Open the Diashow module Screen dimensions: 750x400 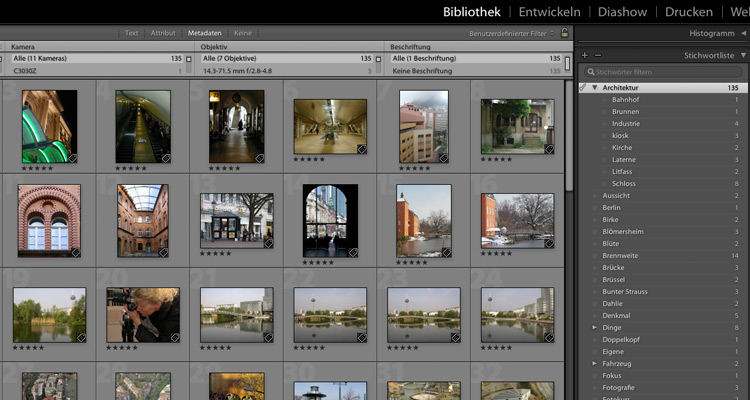[622, 12]
